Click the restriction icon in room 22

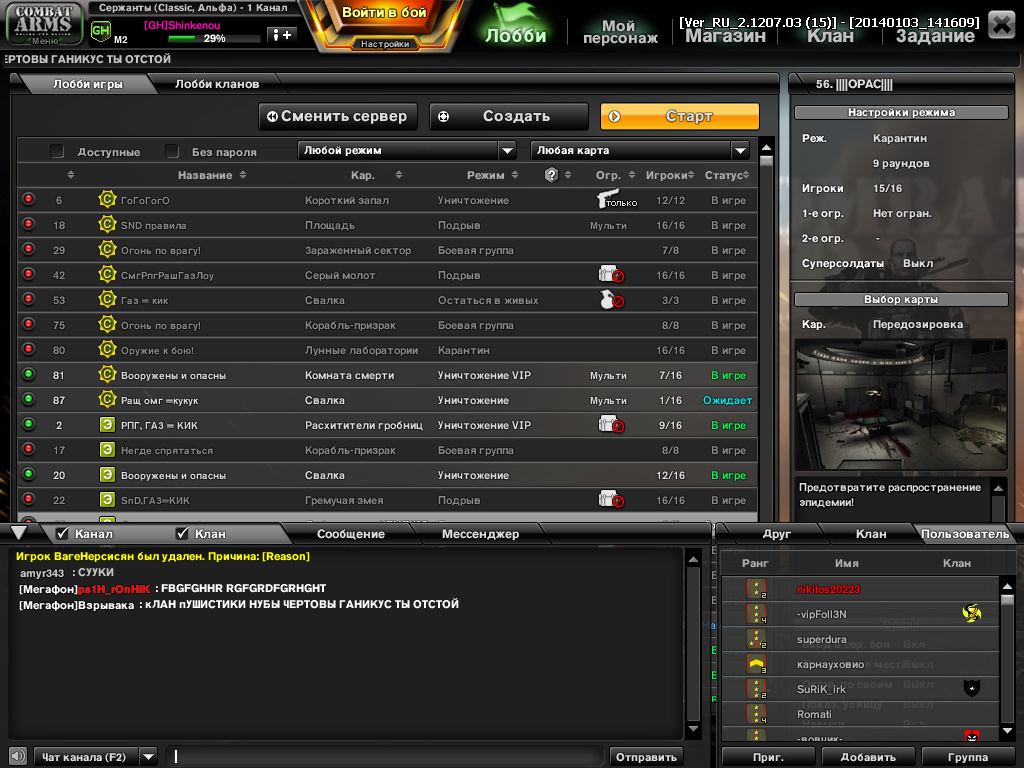(611, 500)
